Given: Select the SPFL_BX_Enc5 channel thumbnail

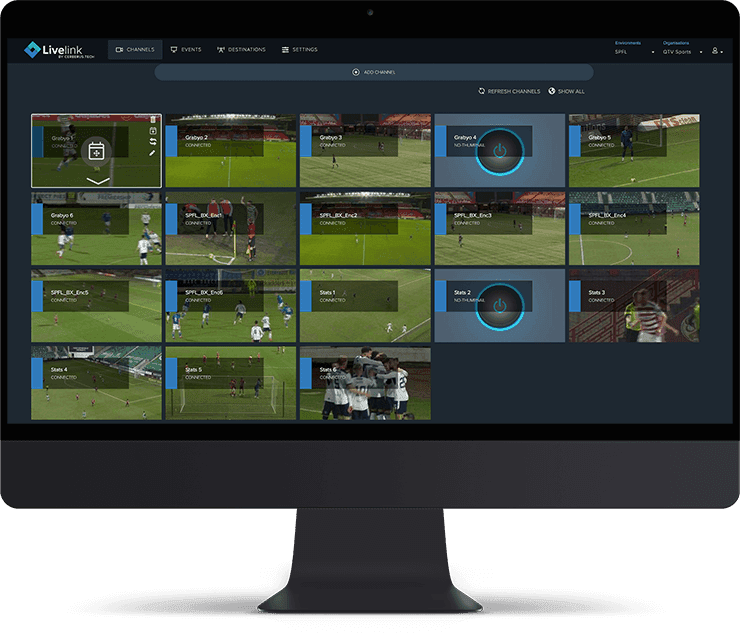Looking at the screenshot, I should 96,306.
